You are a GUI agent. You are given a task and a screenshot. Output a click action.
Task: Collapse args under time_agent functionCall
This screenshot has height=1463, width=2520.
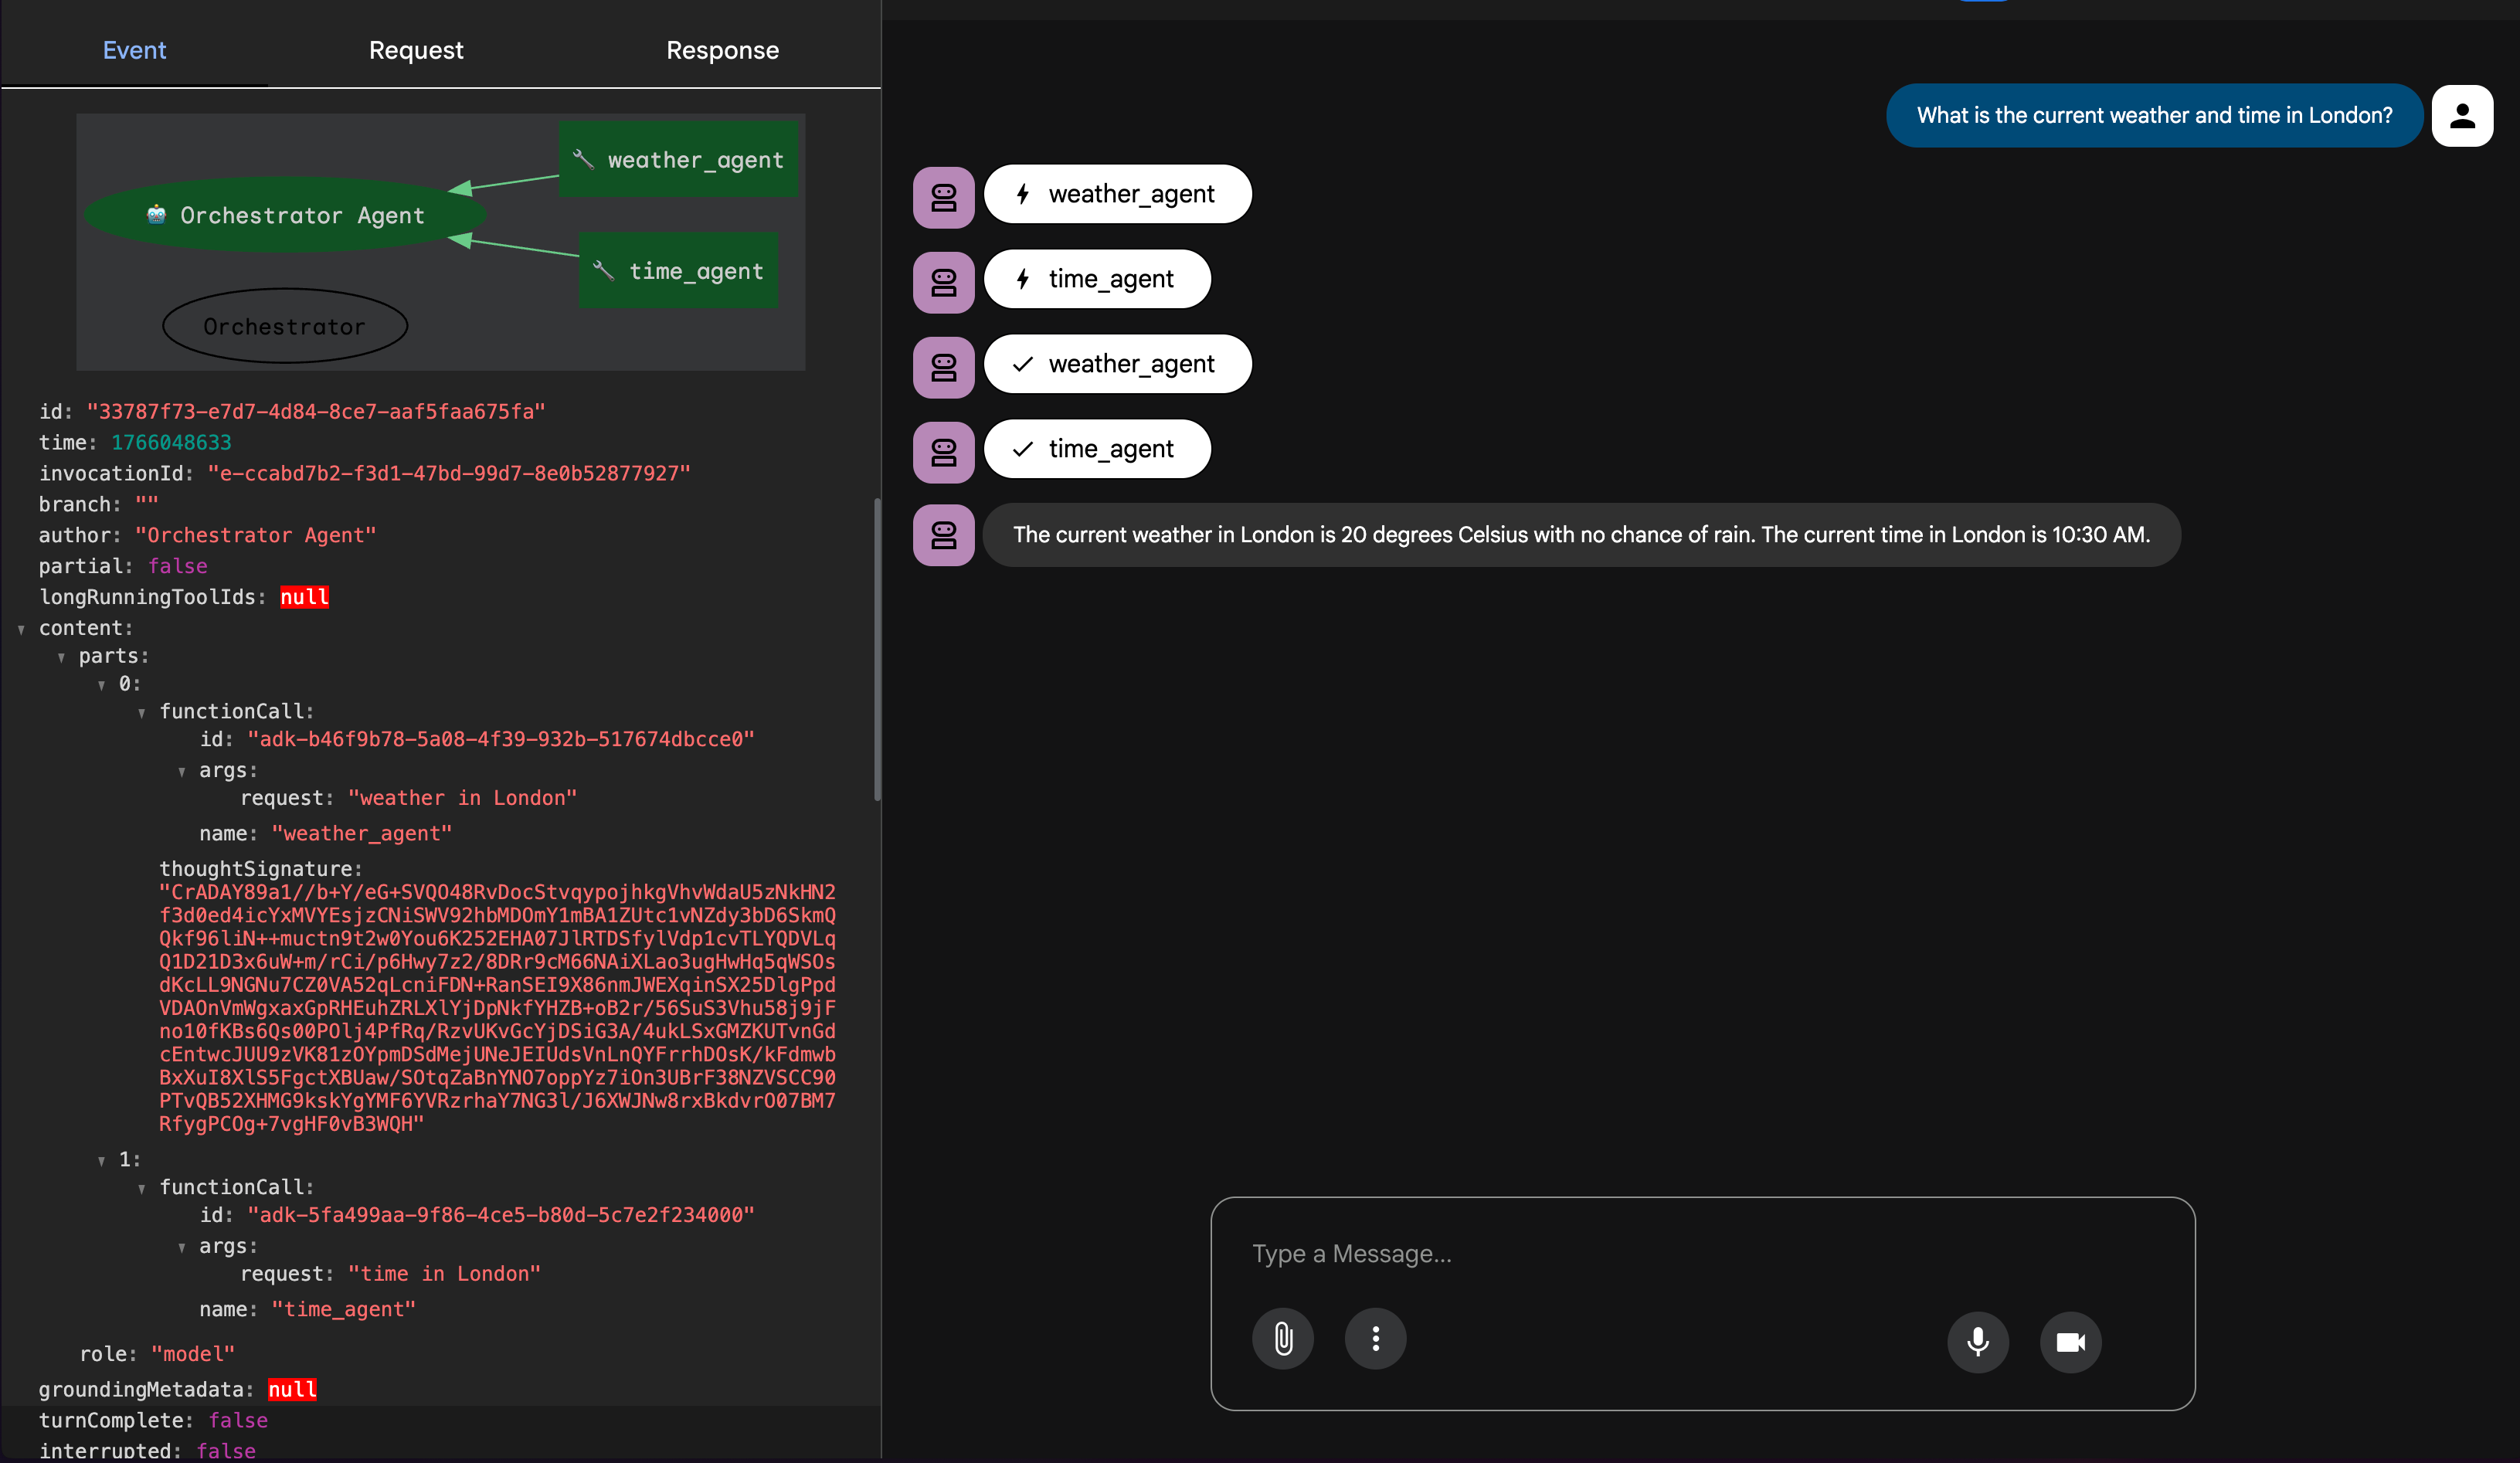(181, 1247)
